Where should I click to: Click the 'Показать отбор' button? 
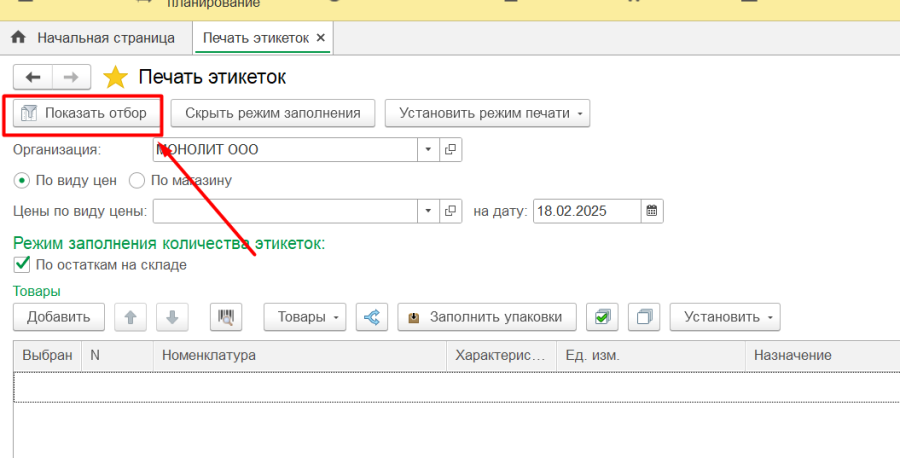coord(85,113)
